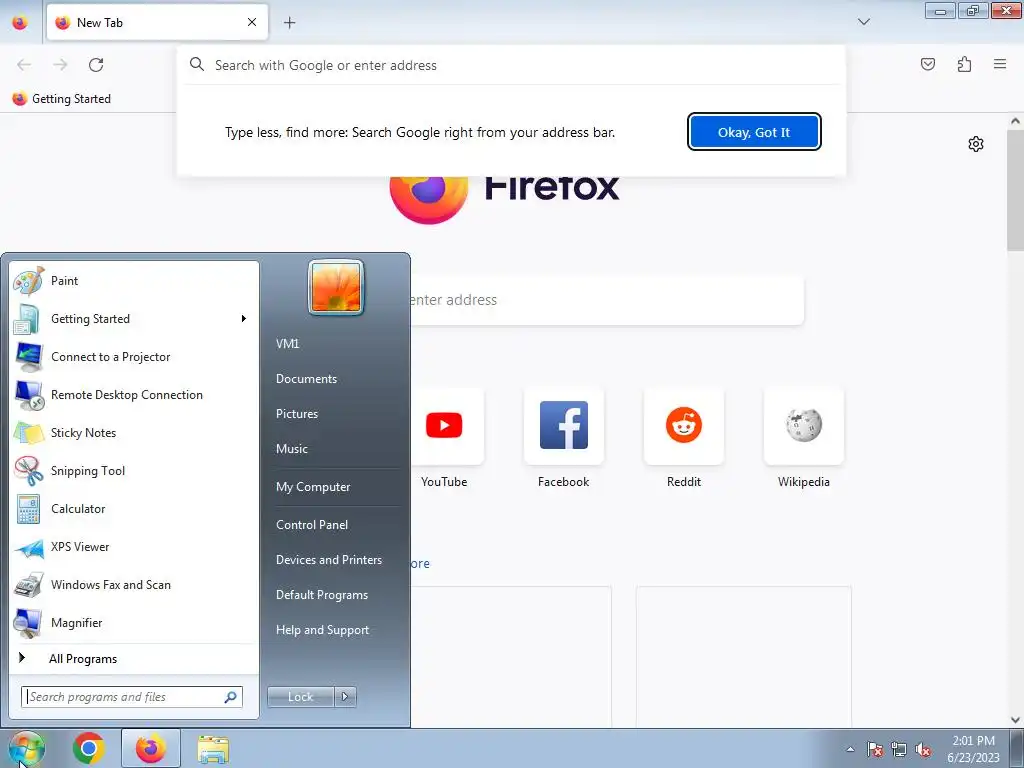Viewport: 1024px width, 768px height.
Task: Click the Start menu search magnifier icon
Action: 231,697
